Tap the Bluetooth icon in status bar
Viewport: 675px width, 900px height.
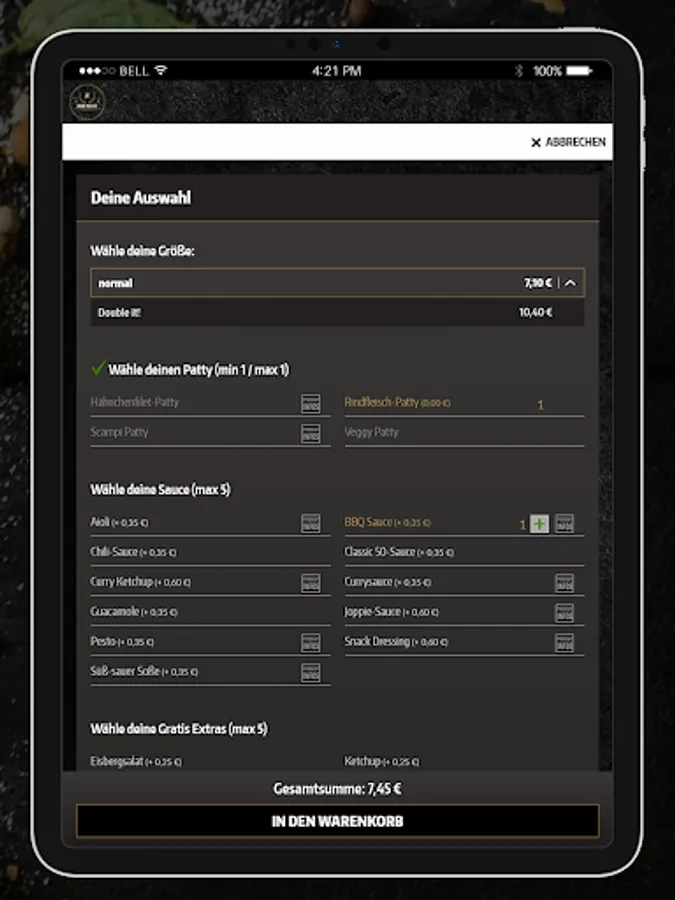click(x=519, y=71)
